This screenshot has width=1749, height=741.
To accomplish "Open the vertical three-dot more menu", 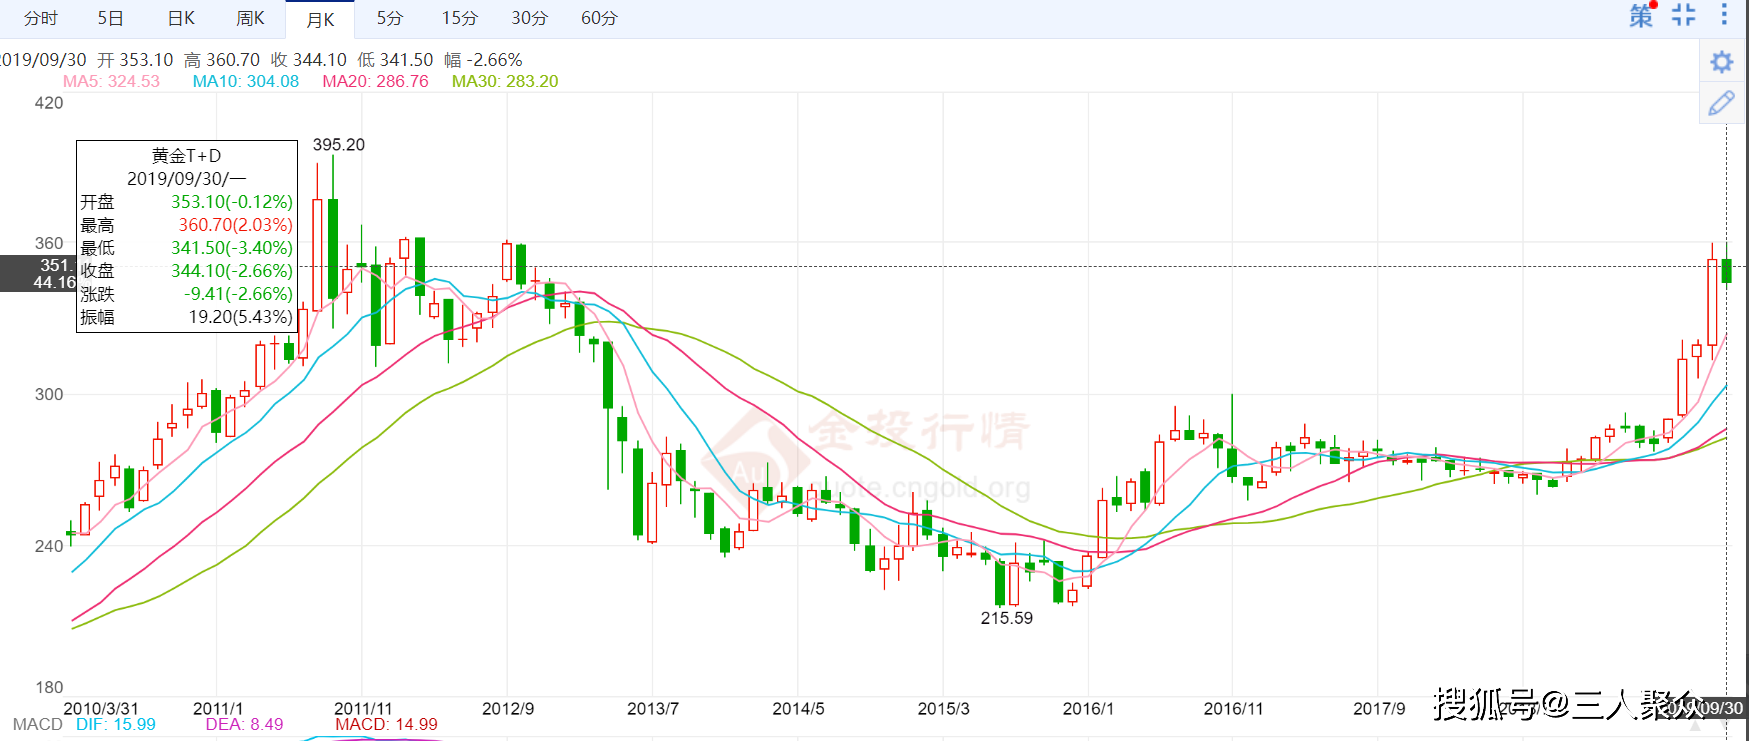I will tap(1724, 15).
